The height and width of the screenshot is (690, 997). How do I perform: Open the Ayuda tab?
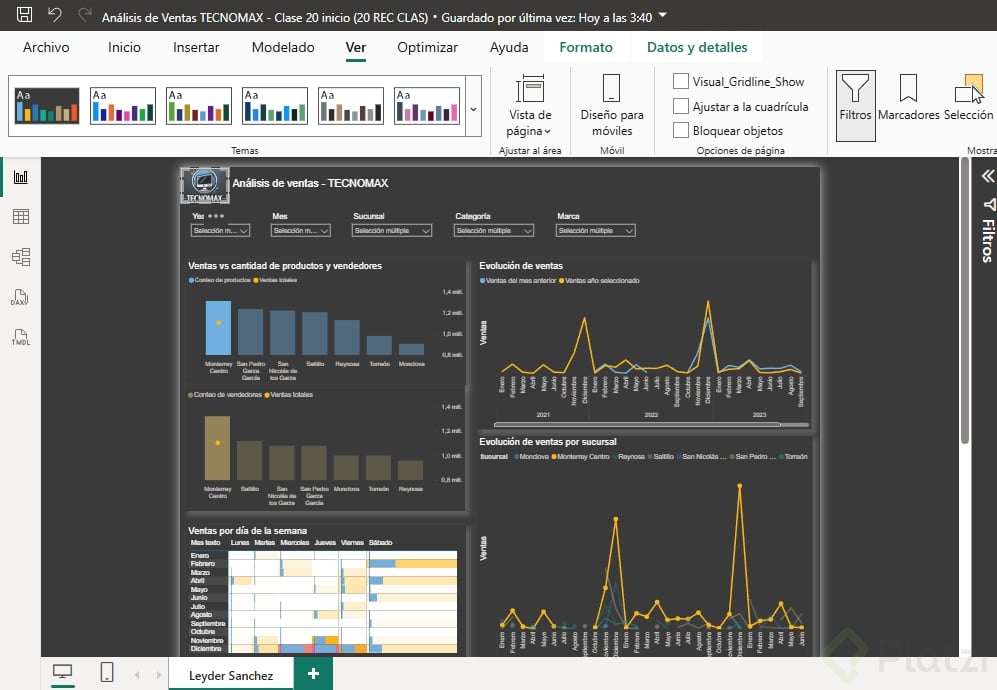[509, 47]
